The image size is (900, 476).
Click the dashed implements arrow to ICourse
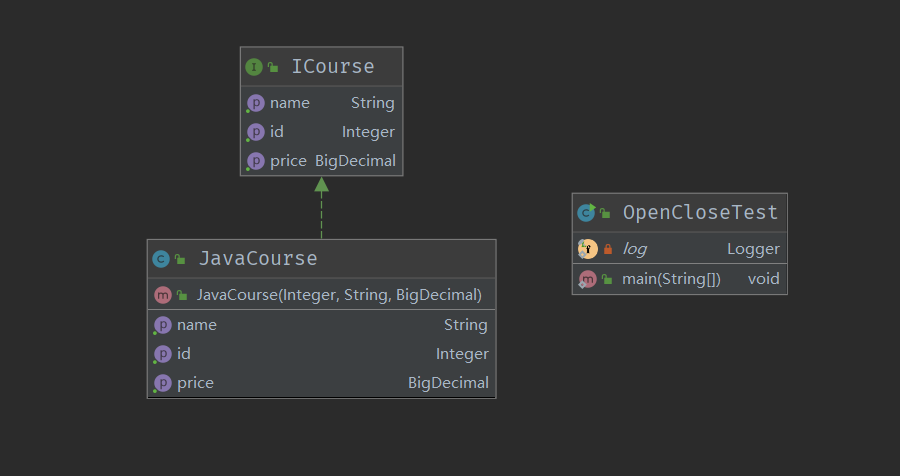click(x=321, y=210)
